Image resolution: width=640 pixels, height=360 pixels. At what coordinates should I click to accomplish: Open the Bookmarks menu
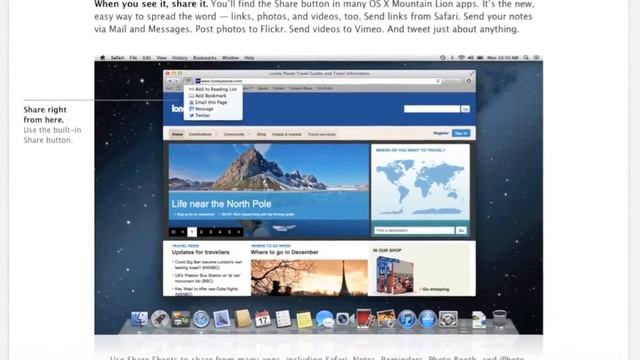204,58
